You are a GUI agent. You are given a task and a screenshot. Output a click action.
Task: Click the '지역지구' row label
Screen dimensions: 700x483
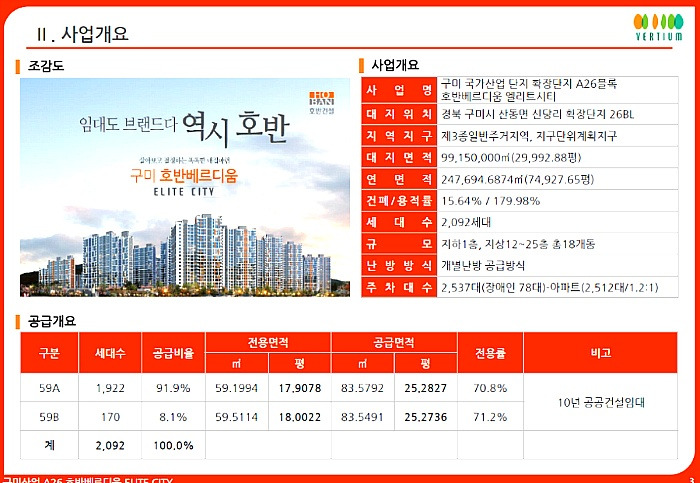(x=399, y=136)
